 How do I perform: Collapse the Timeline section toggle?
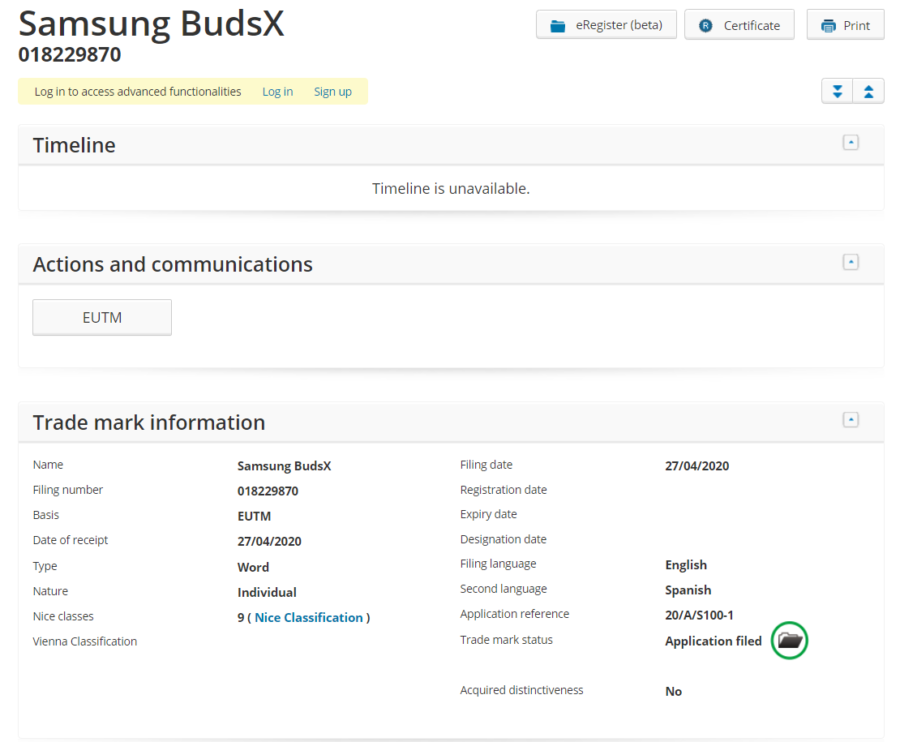(x=851, y=143)
